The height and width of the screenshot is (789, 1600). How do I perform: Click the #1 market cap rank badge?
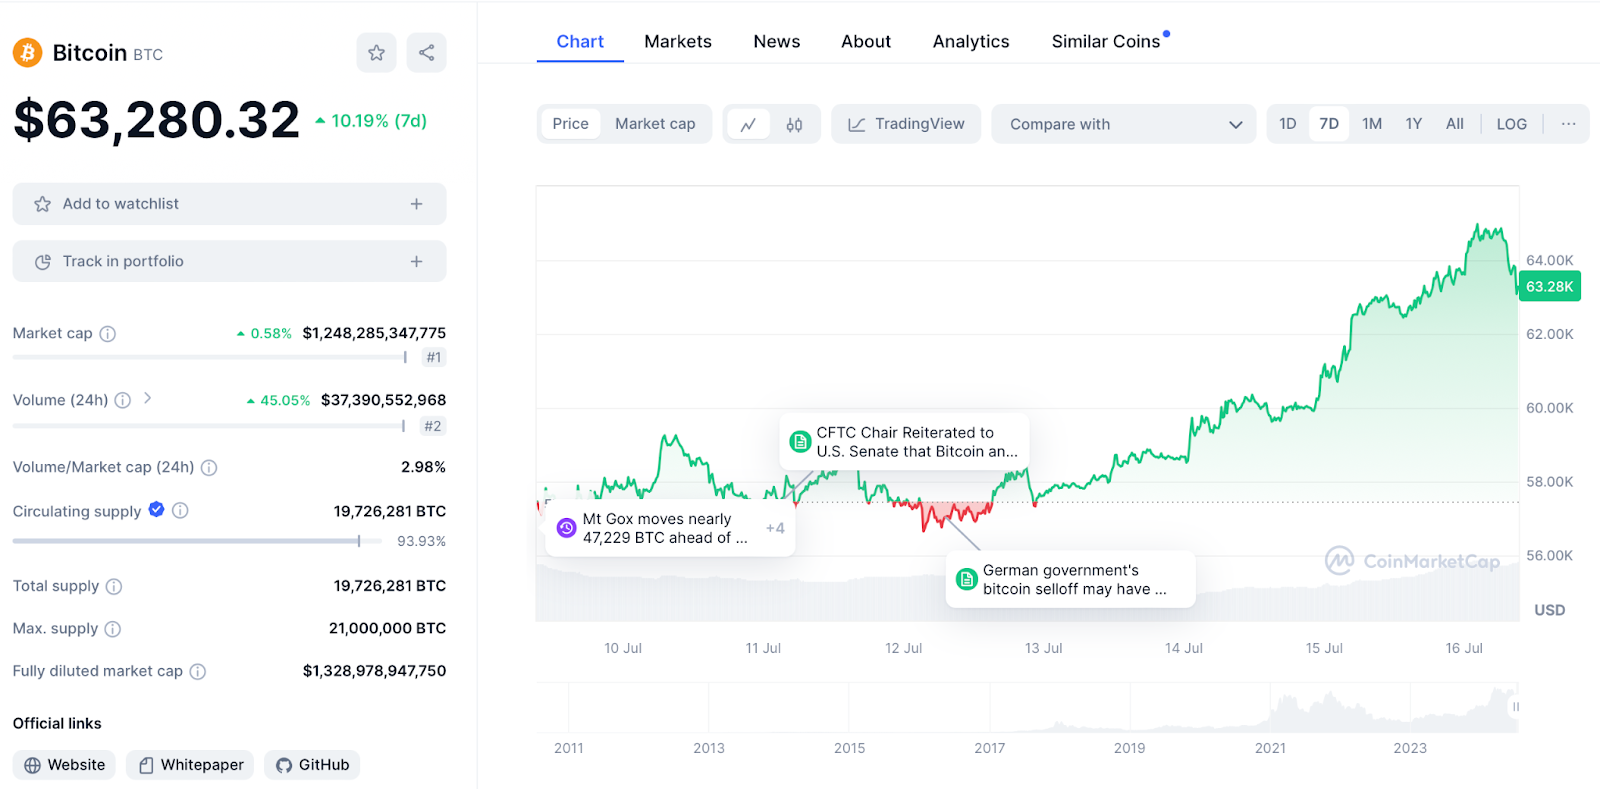(434, 357)
